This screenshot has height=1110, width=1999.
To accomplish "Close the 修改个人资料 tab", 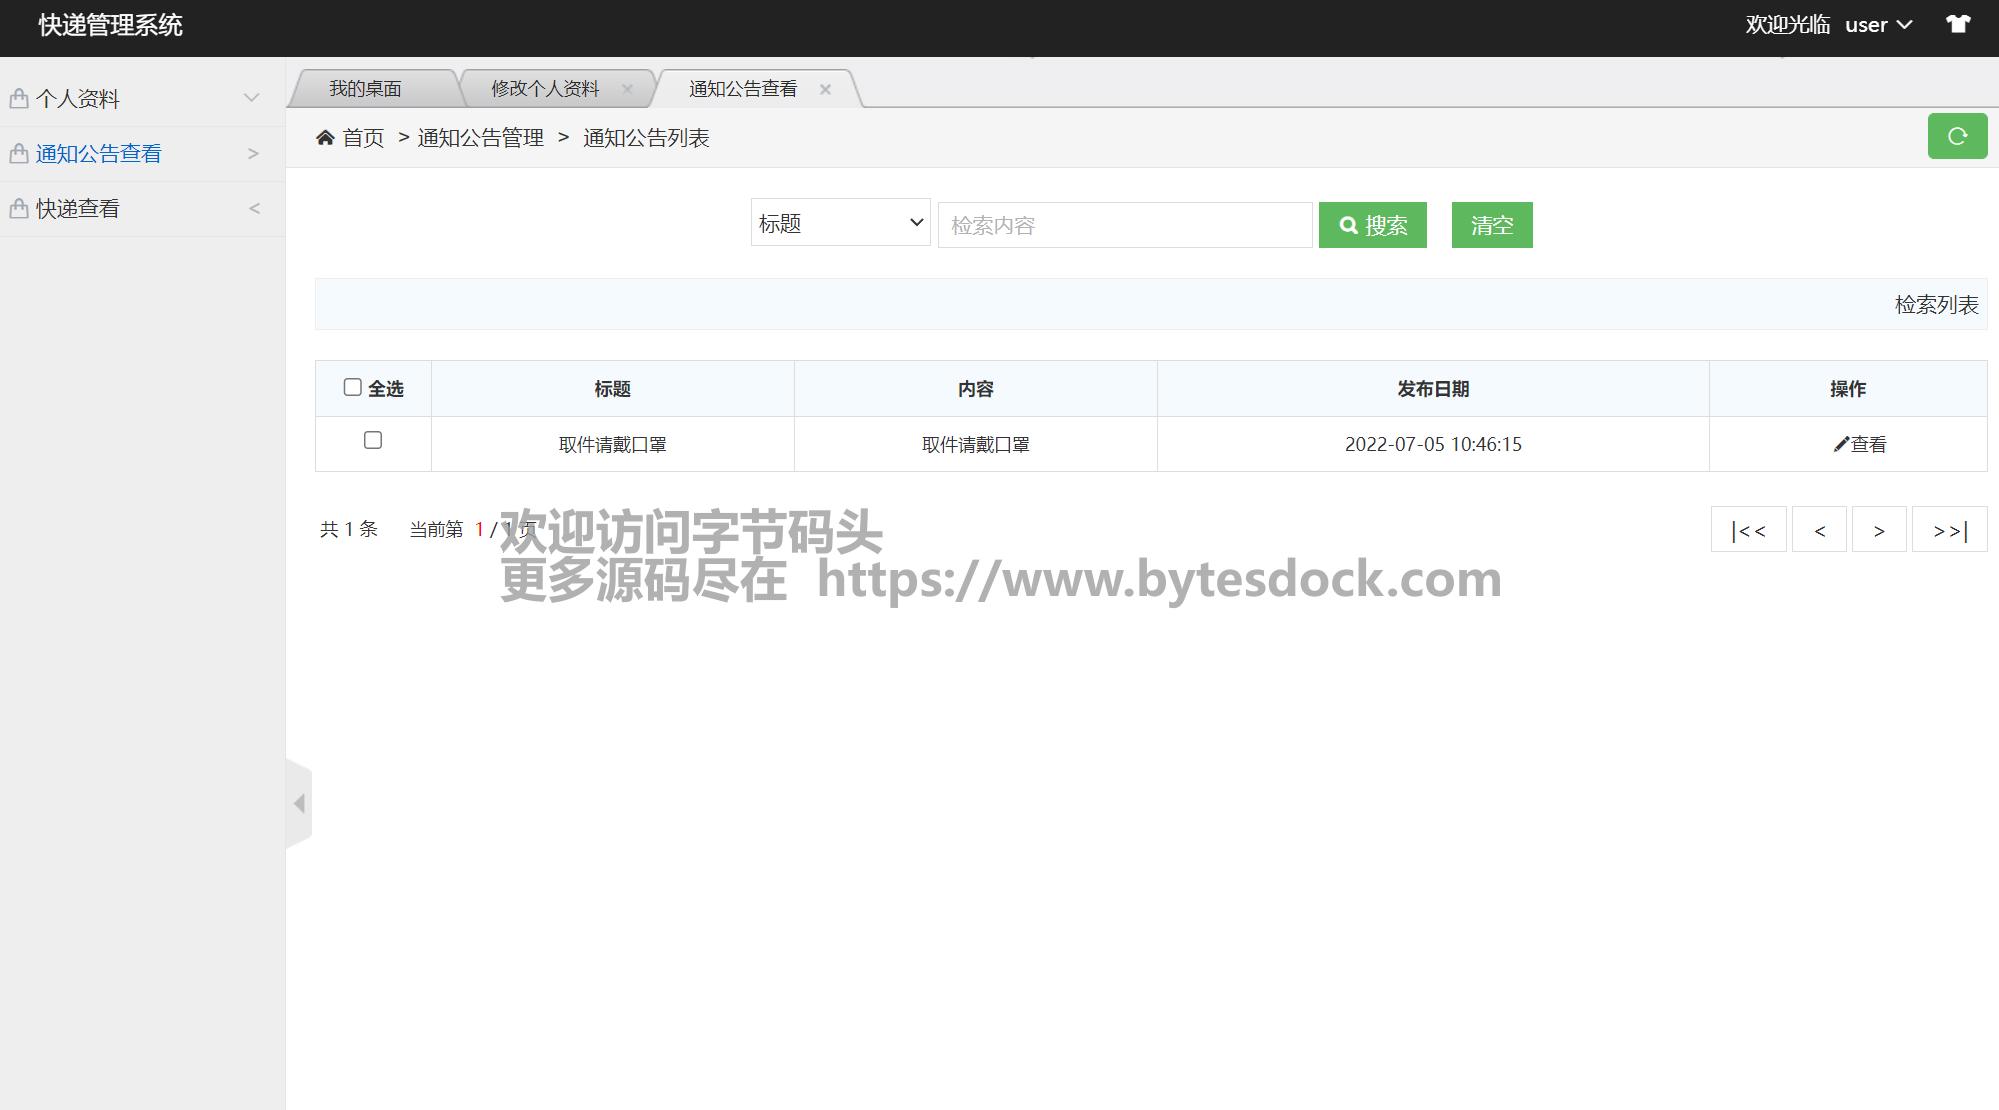I will 627,89.
